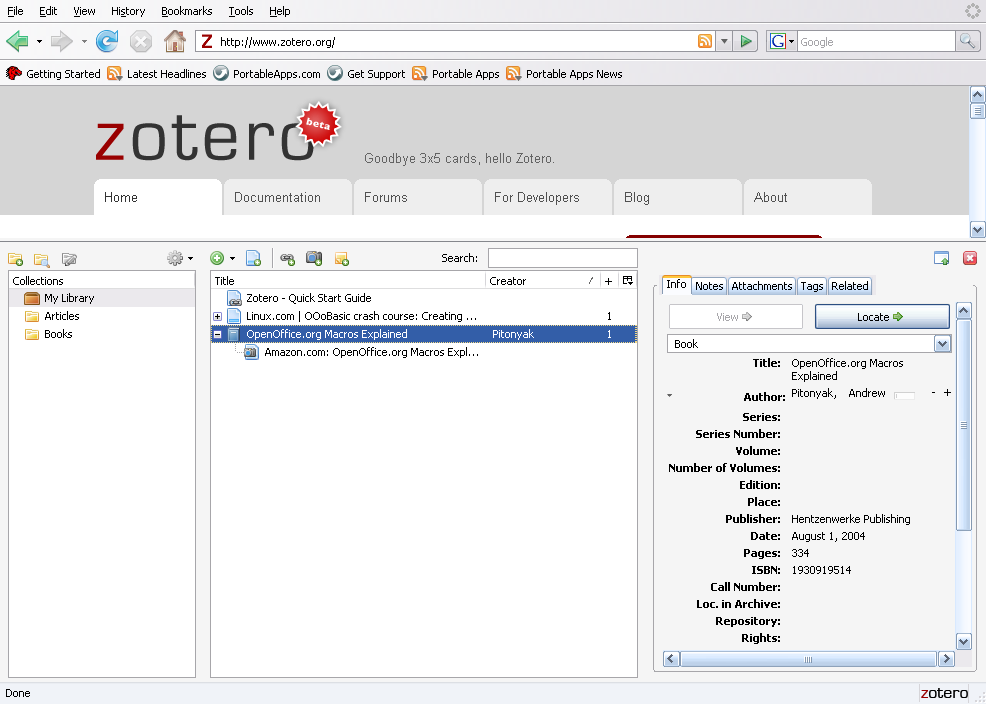Click the New Saved Search icon
This screenshot has width=986, height=704.
point(42,259)
